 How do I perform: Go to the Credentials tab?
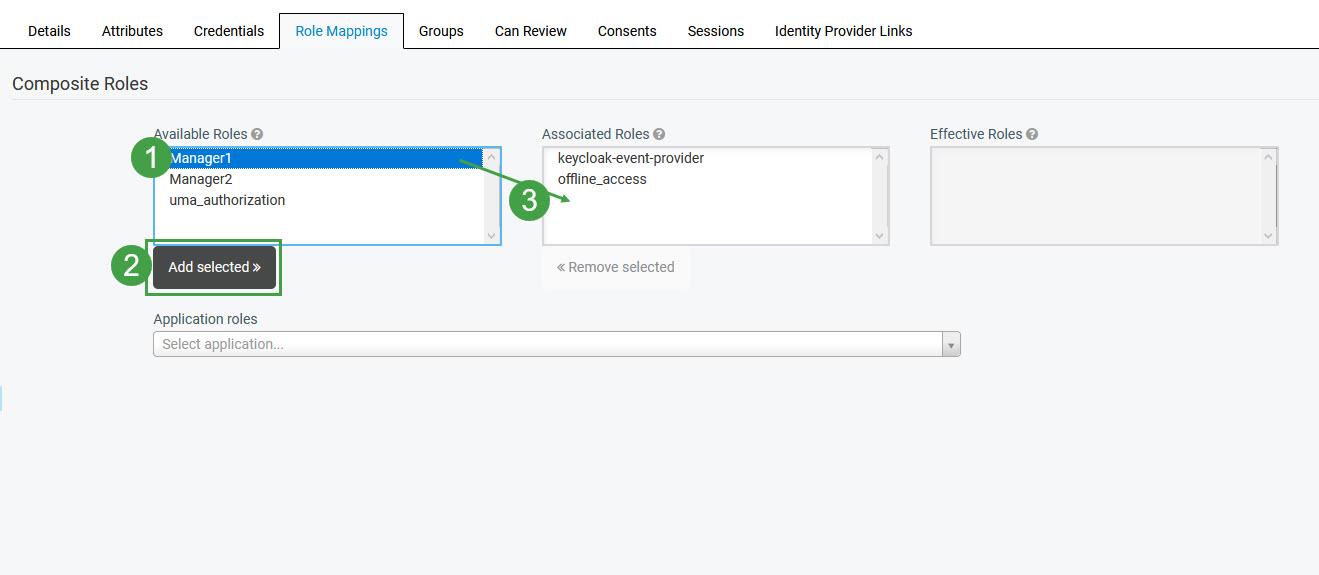click(x=229, y=31)
